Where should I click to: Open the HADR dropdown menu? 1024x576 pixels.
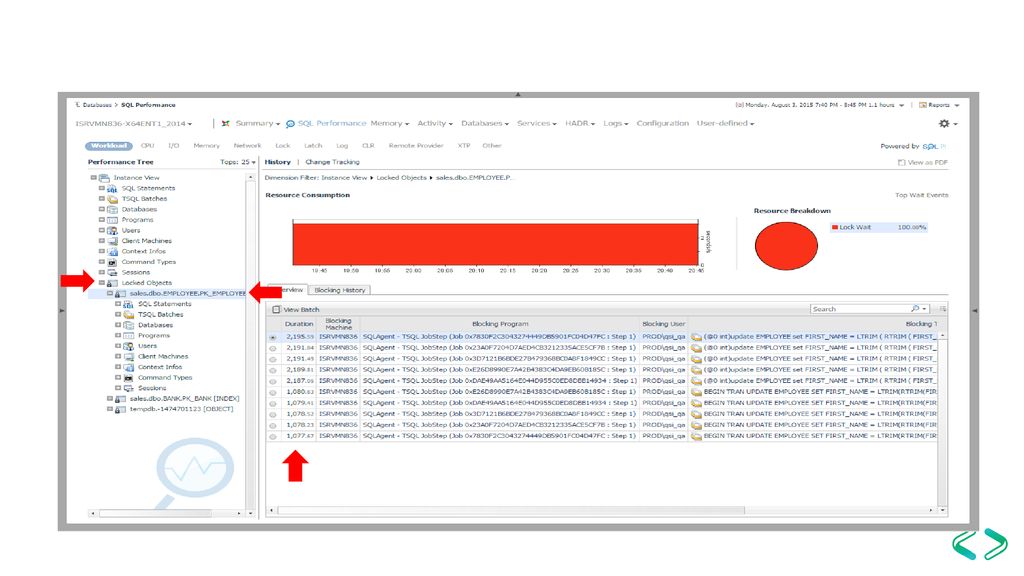(x=580, y=123)
